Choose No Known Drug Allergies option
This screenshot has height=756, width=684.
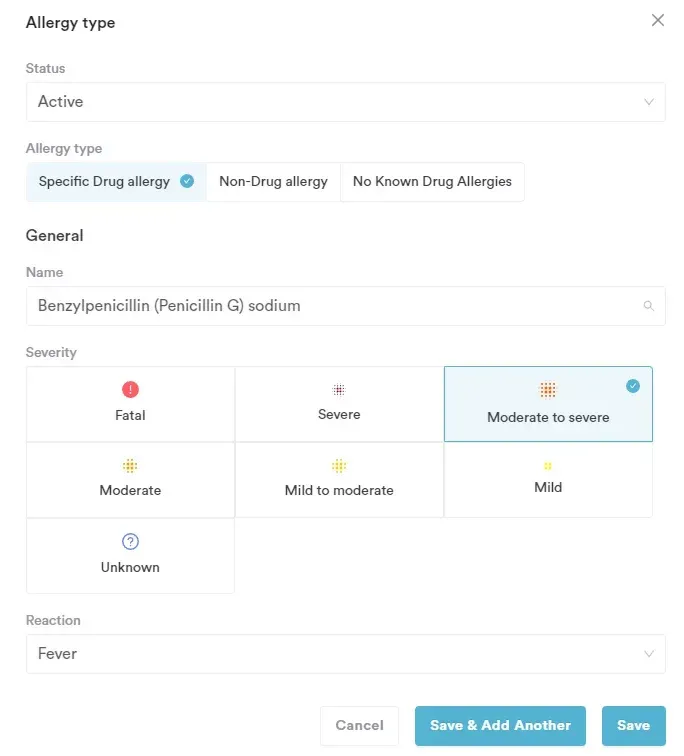click(x=432, y=182)
